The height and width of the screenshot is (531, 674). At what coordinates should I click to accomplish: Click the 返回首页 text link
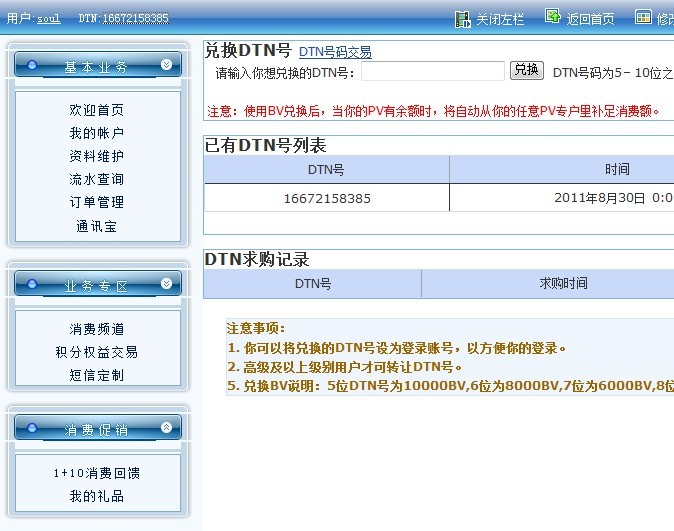[x=590, y=19]
